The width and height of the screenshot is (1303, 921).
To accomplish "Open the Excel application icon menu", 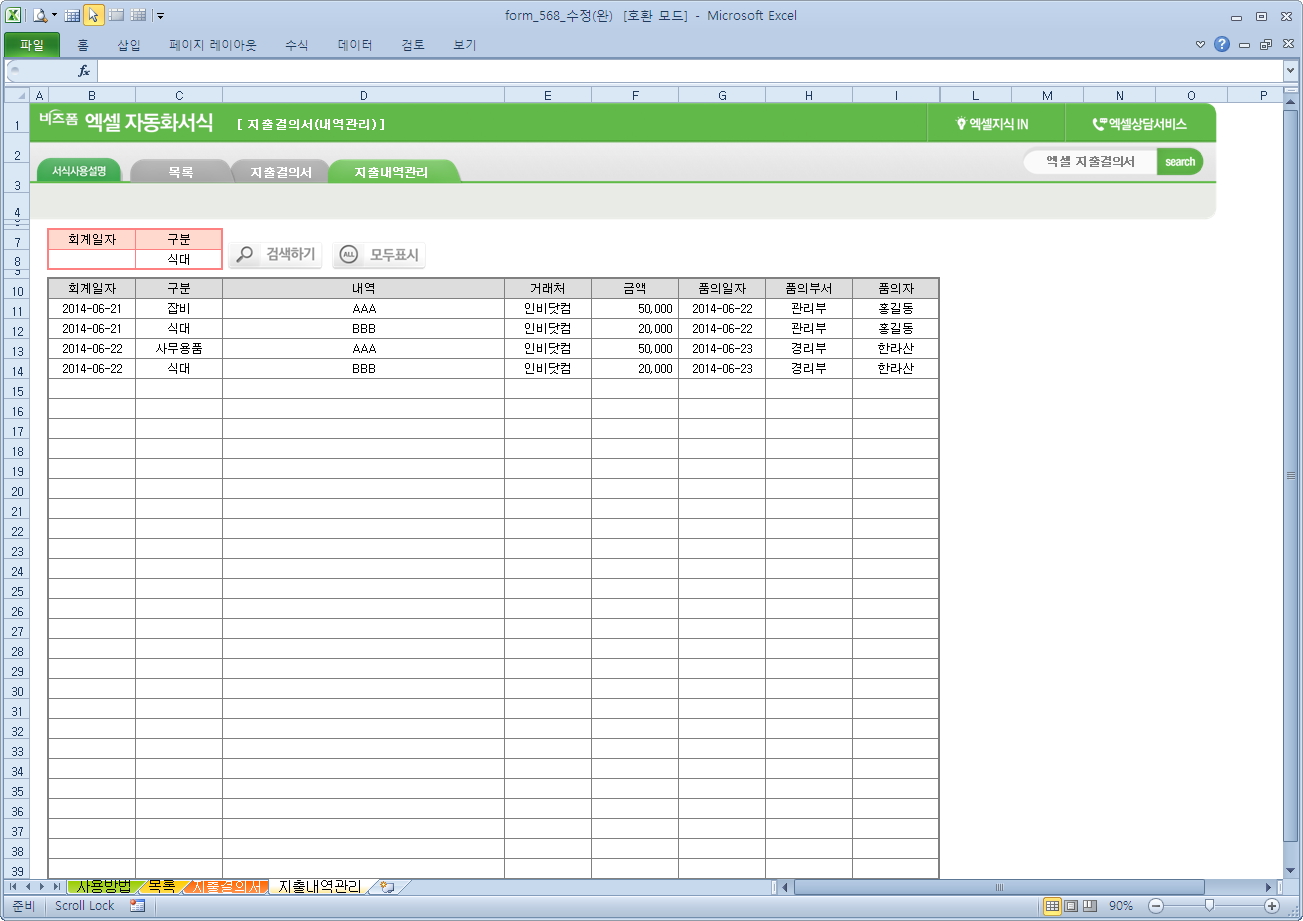I will [13, 15].
